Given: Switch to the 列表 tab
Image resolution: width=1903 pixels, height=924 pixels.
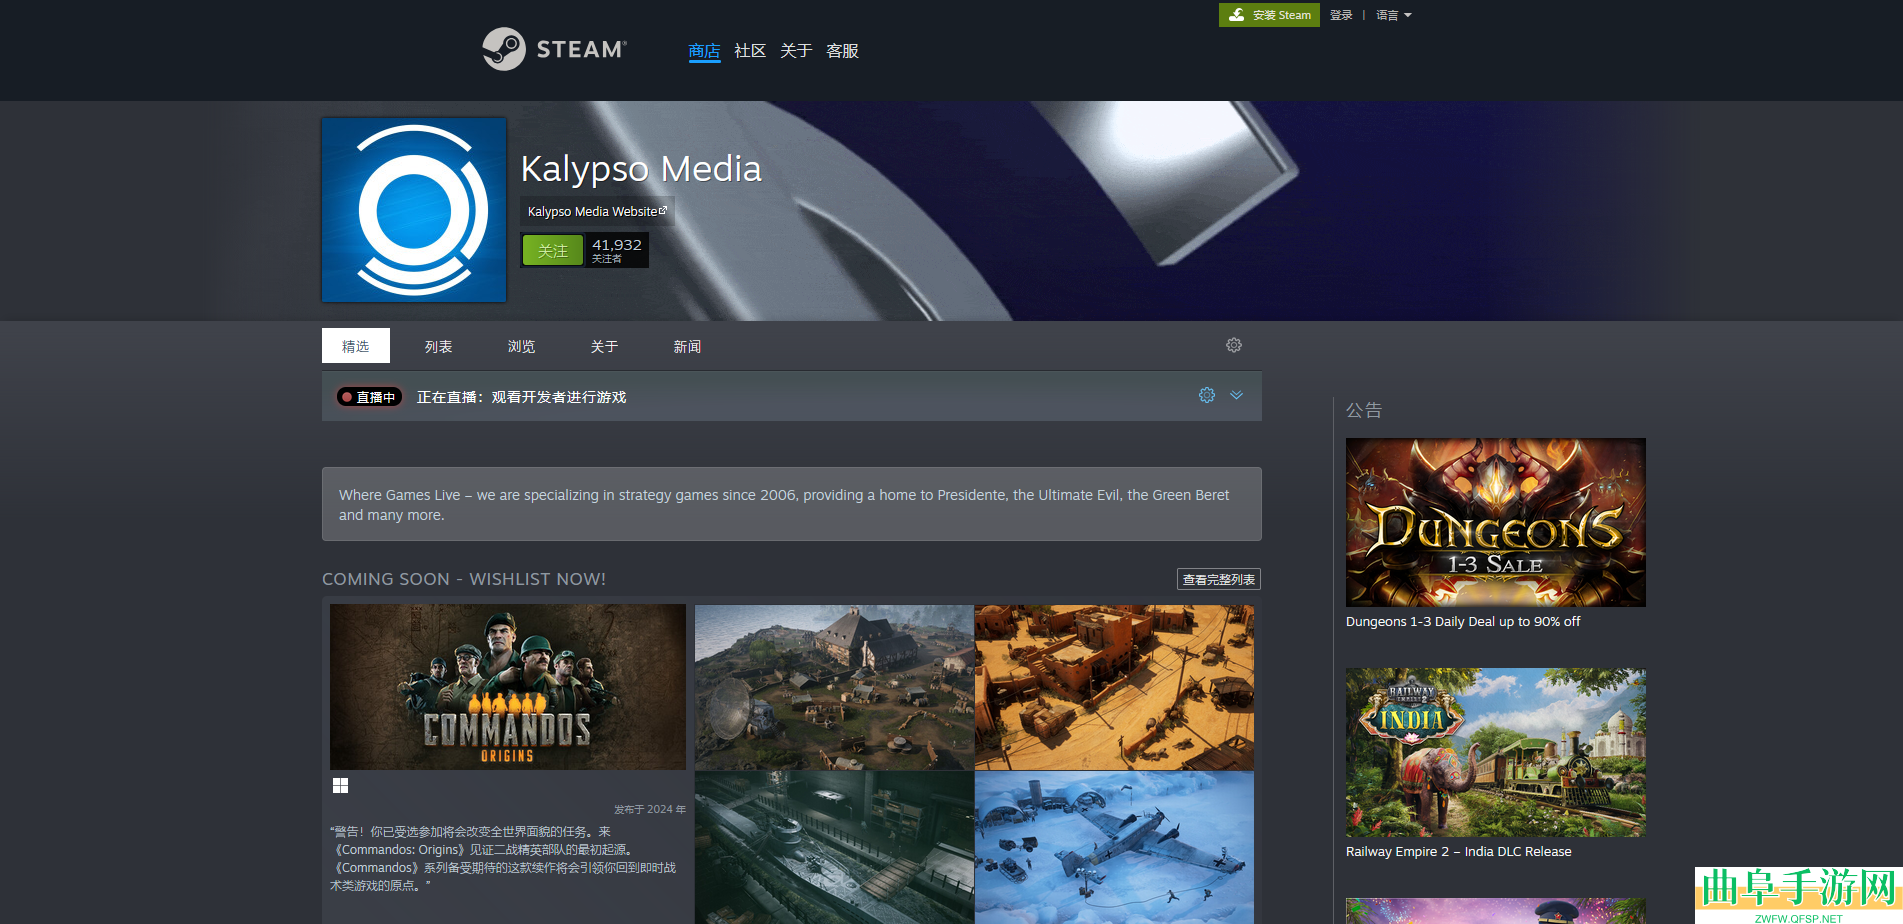Looking at the screenshot, I should point(438,346).
